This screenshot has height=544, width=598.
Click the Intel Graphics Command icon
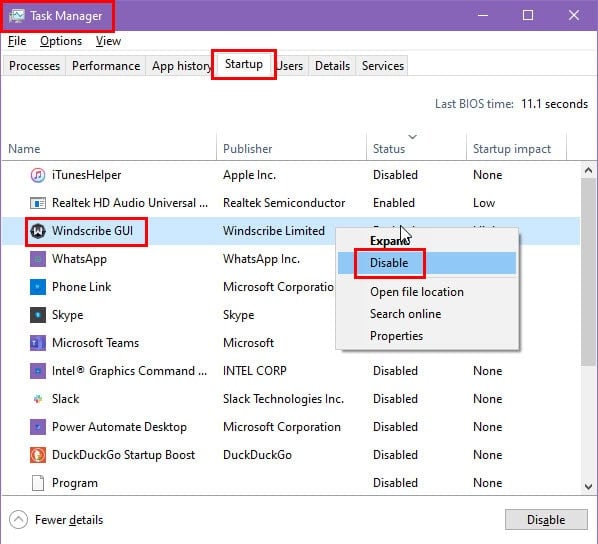(38, 371)
